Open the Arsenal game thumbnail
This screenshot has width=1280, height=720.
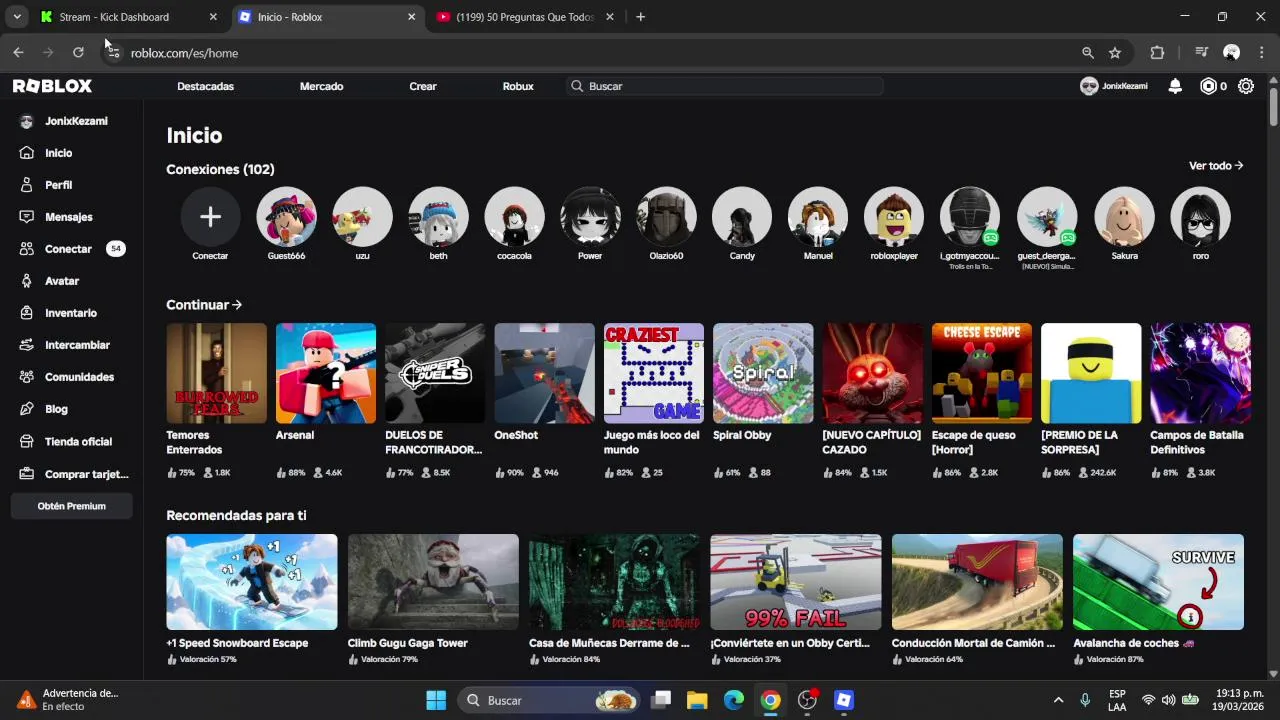[326, 373]
